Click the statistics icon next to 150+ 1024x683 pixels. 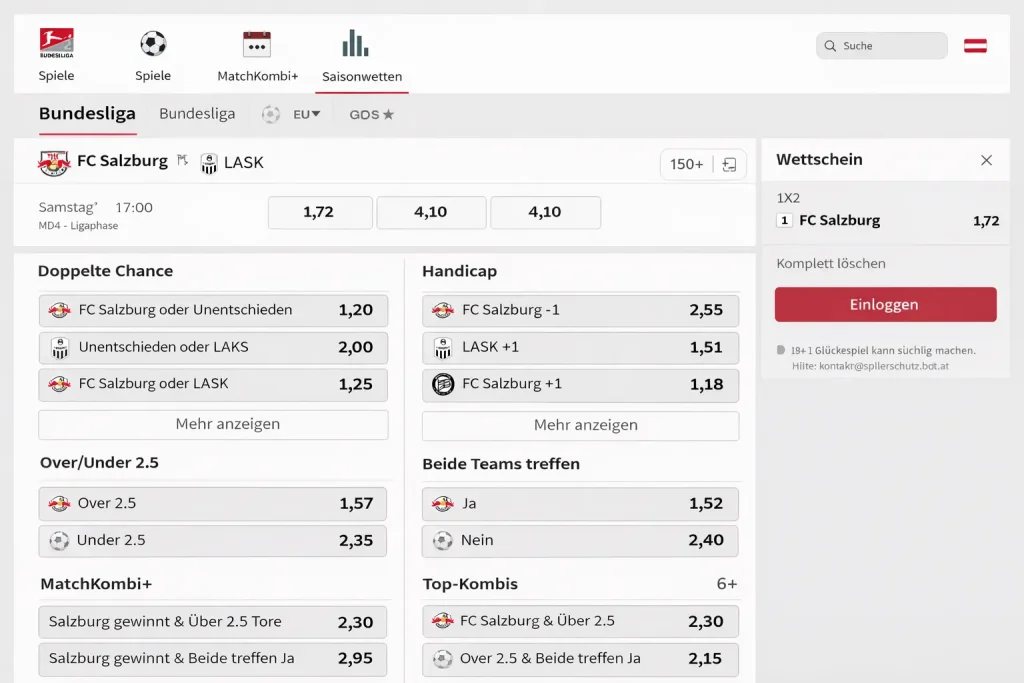[729, 165]
